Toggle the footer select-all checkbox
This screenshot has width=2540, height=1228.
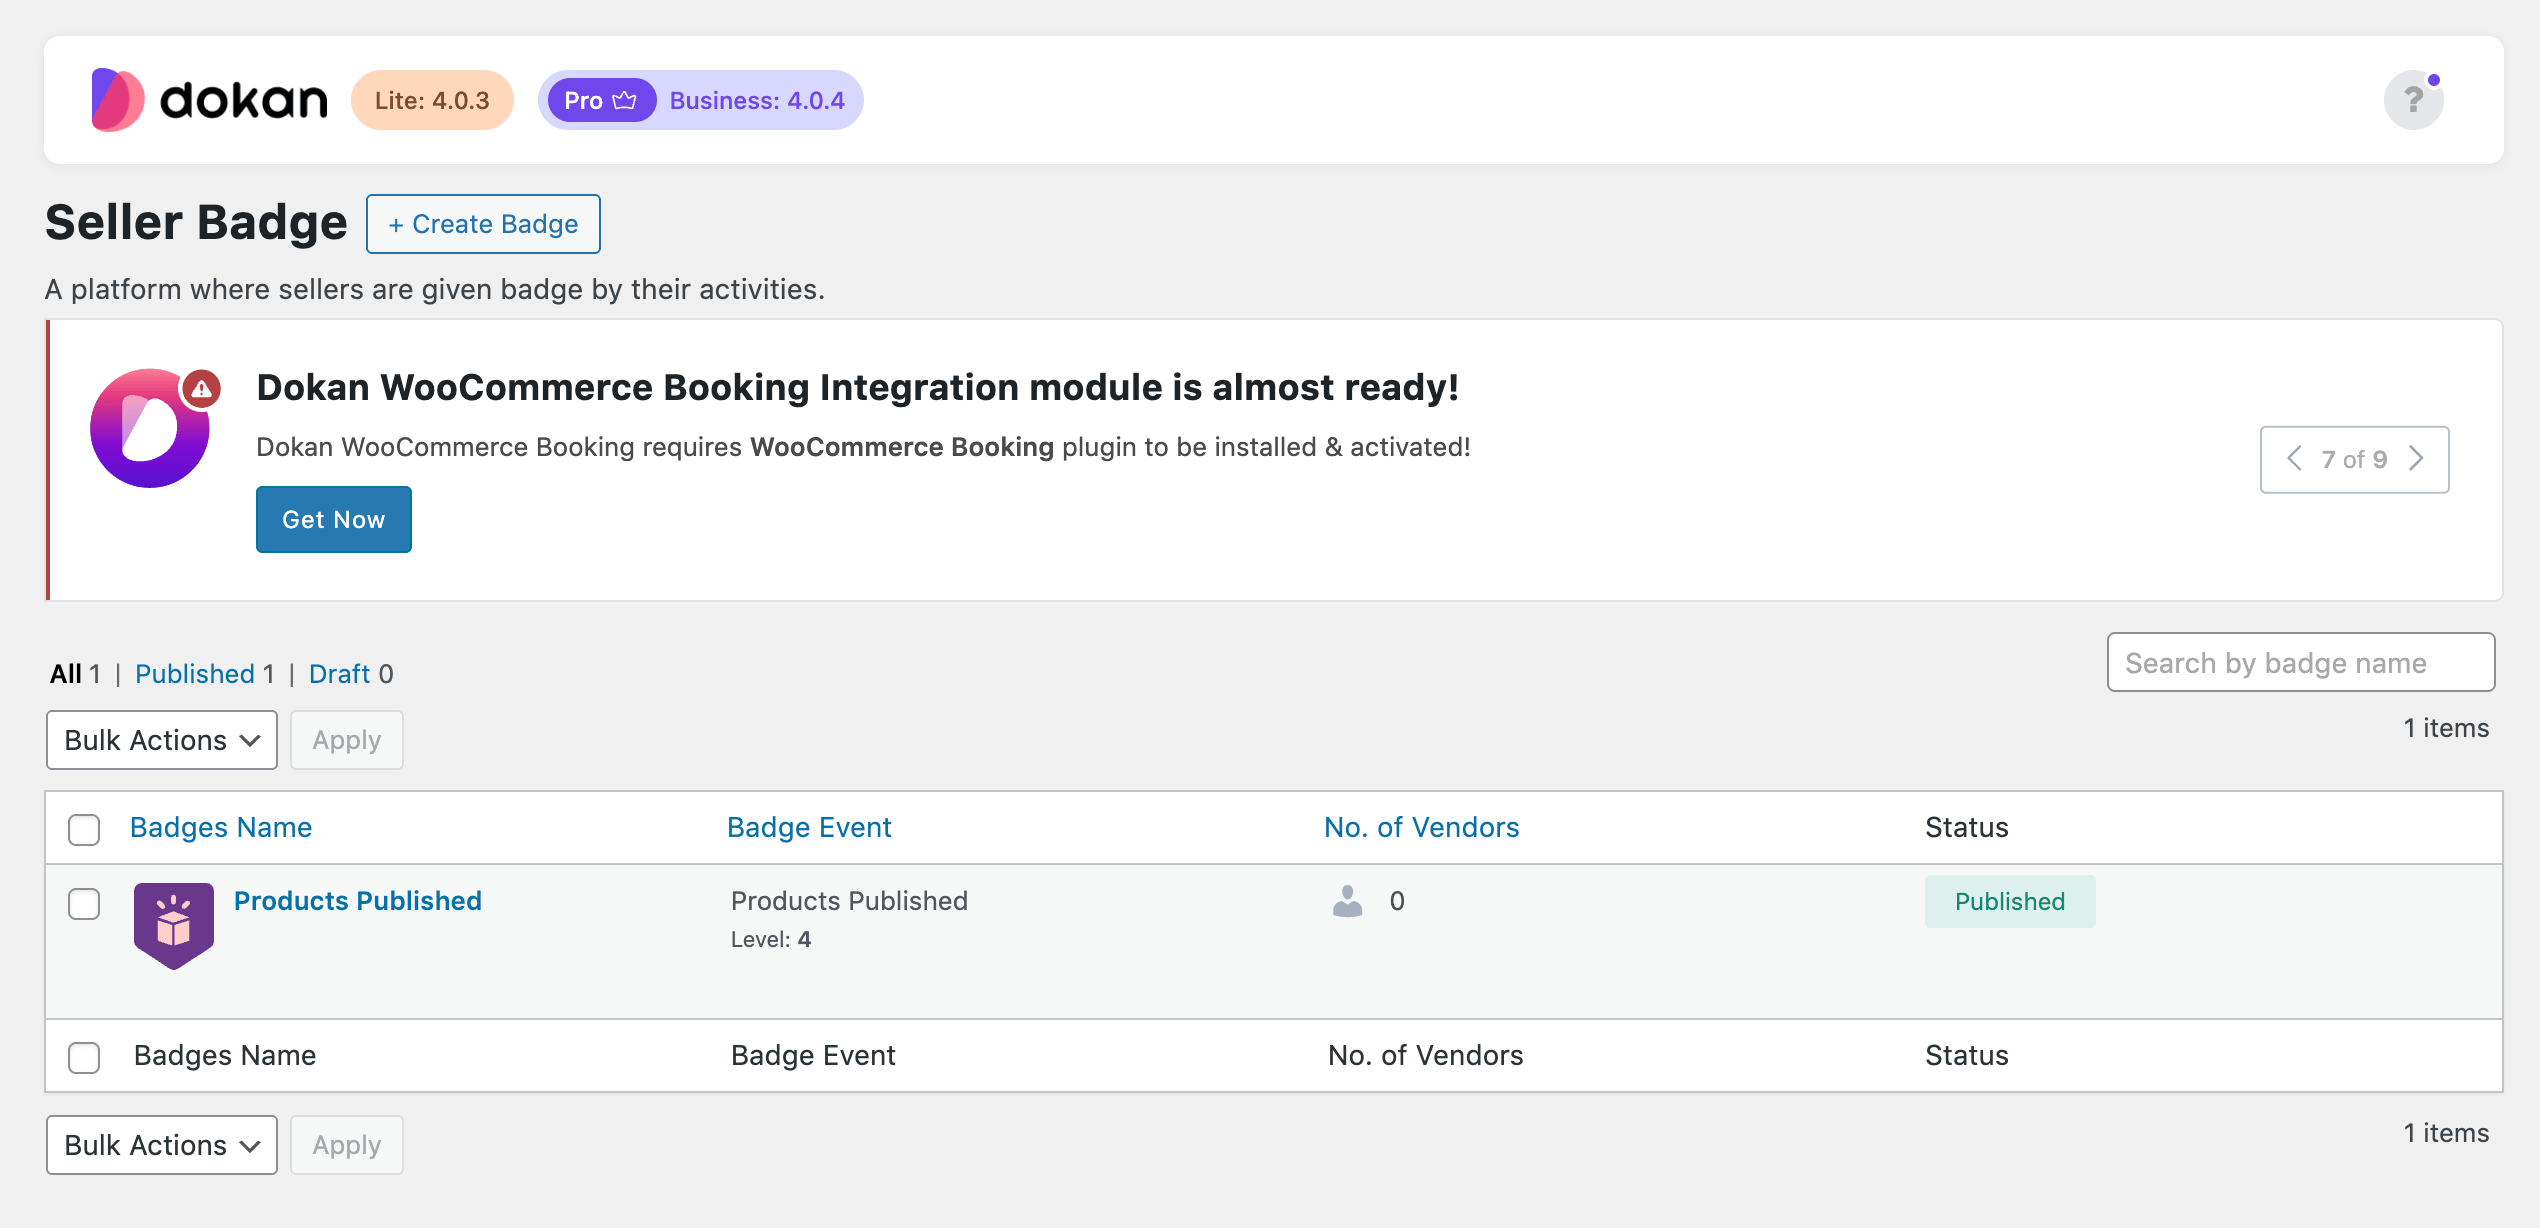click(84, 1057)
